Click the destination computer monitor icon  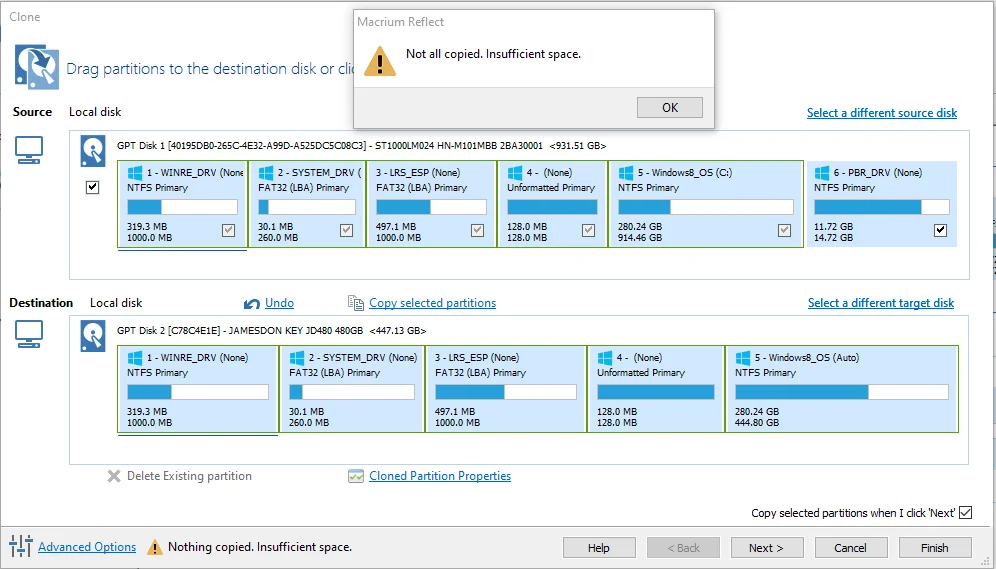(x=29, y=334)
